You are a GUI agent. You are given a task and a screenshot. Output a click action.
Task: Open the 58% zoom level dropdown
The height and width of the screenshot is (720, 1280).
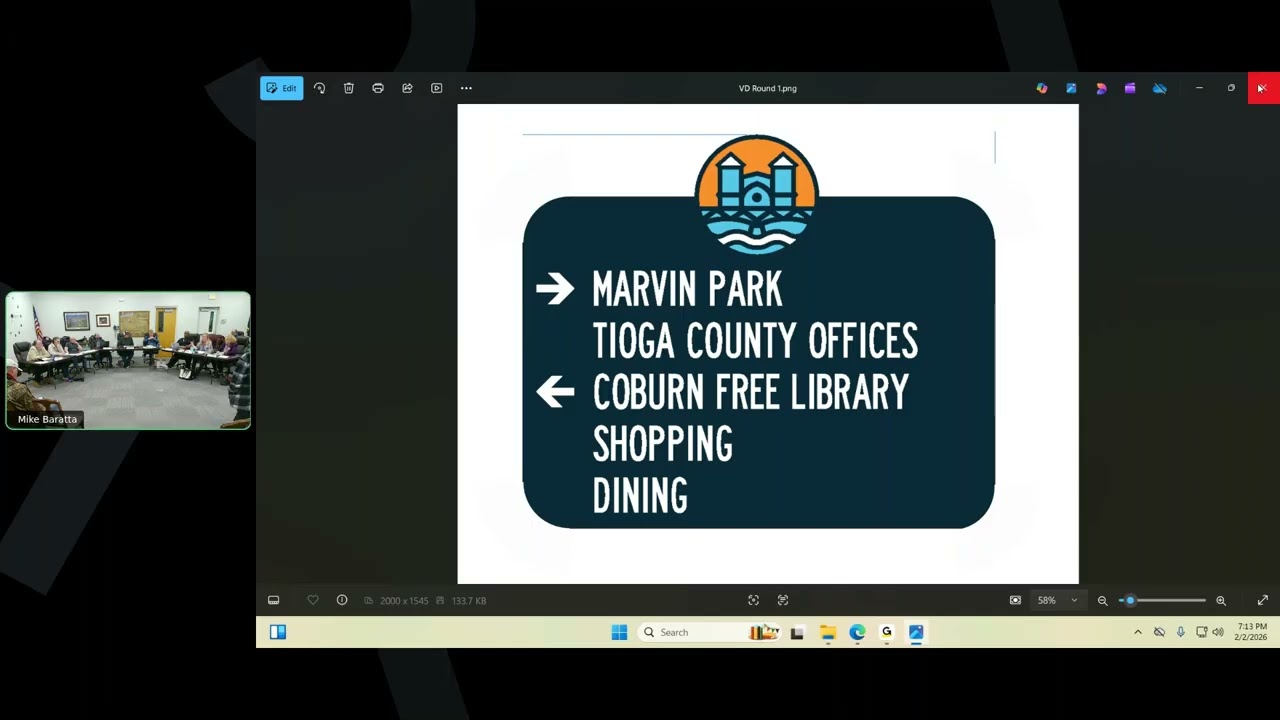[x=1057, y=600]
